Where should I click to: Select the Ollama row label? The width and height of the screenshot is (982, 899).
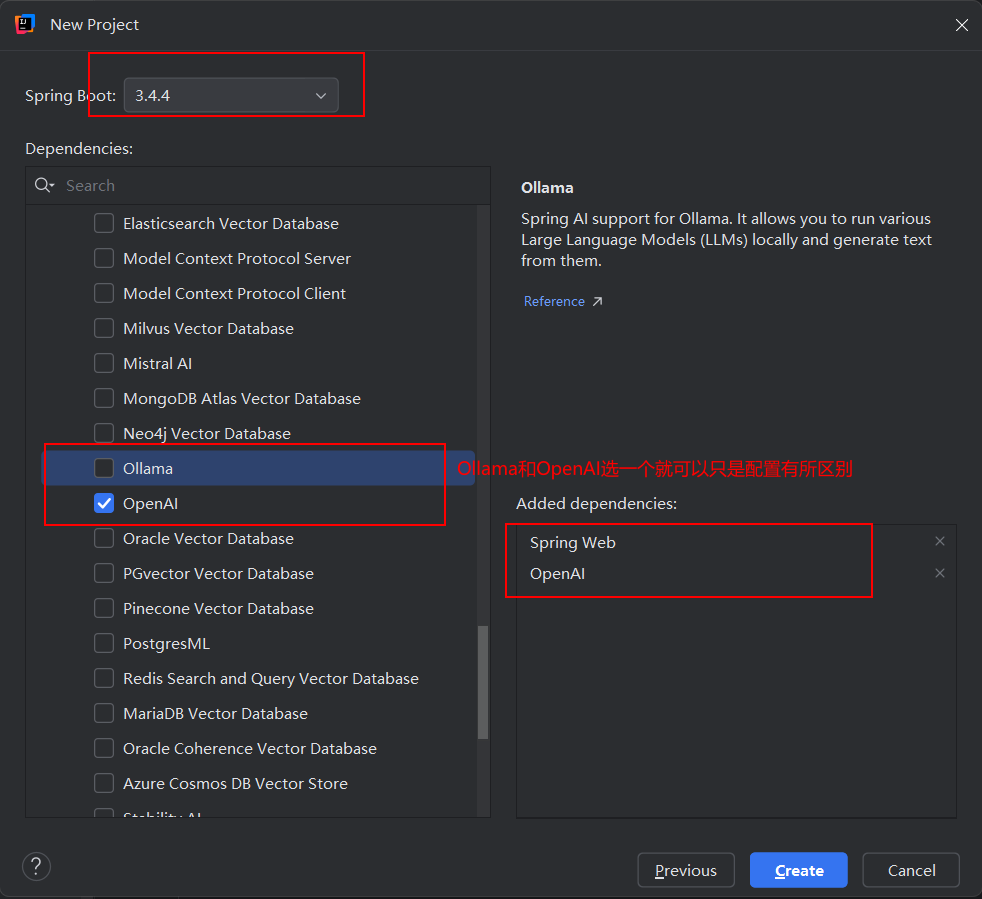click(148, 469)
